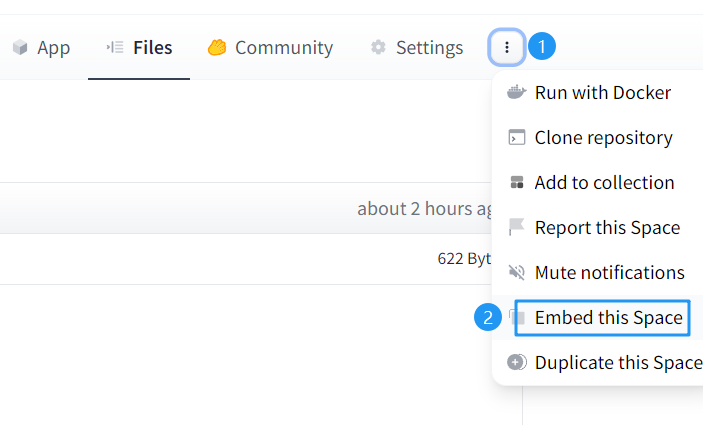Open the Community tab

(x=270, y=48)
